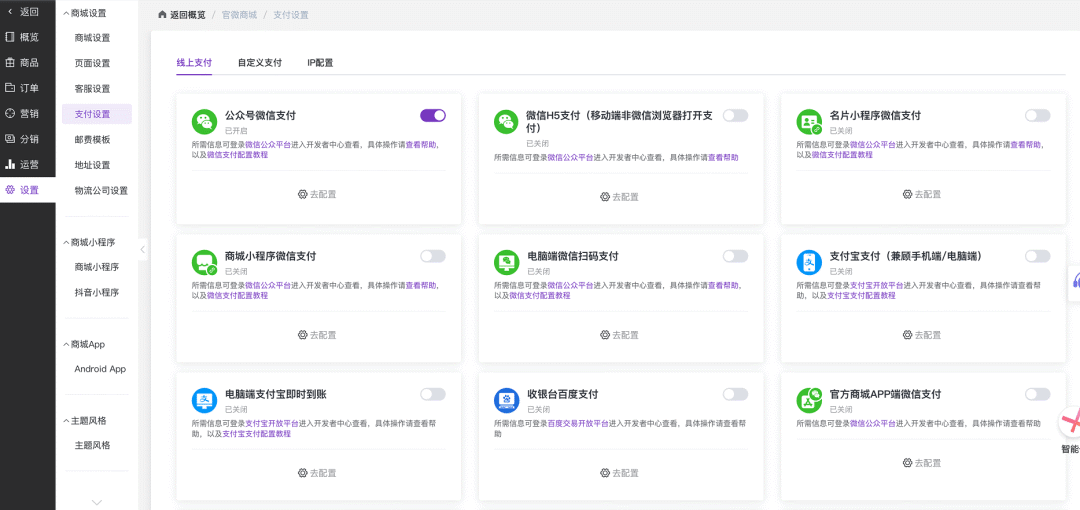Open the 概览 overview sidebar icon
The height and width of the screenshot is (510, 1080).
[x=10, y=37]
